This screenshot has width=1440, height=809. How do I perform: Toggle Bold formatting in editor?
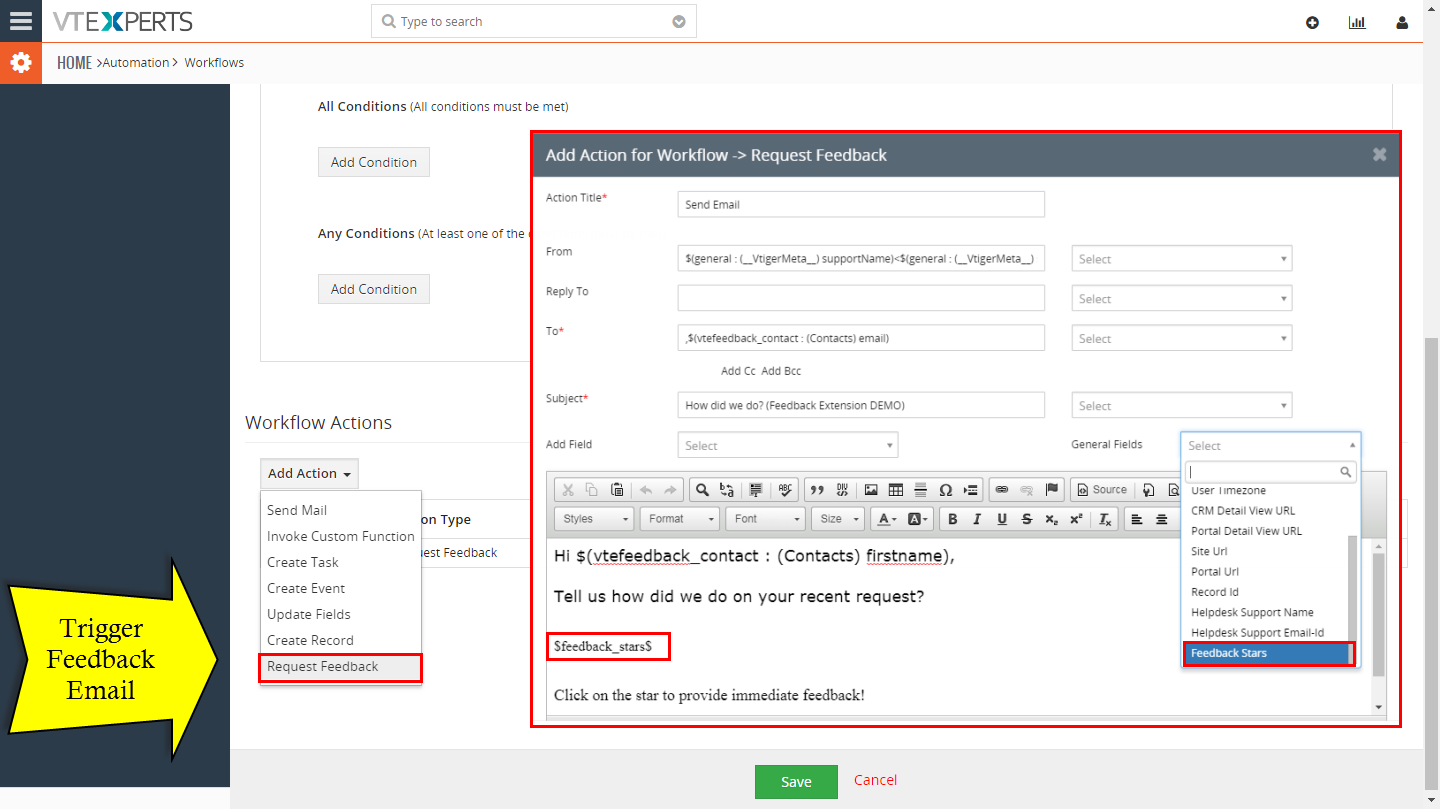click(952, 519)
